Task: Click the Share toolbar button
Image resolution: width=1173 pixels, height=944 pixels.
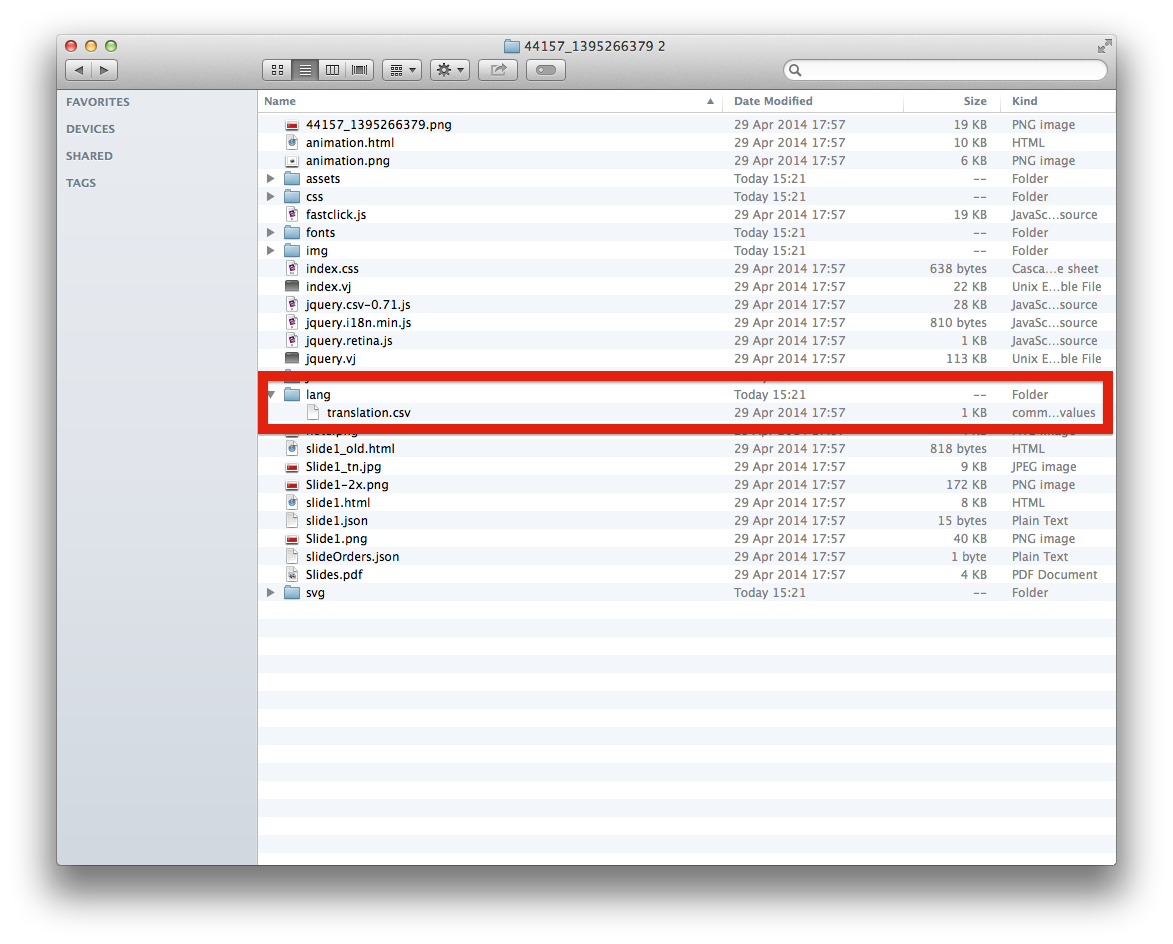Action: coord(497,70)
